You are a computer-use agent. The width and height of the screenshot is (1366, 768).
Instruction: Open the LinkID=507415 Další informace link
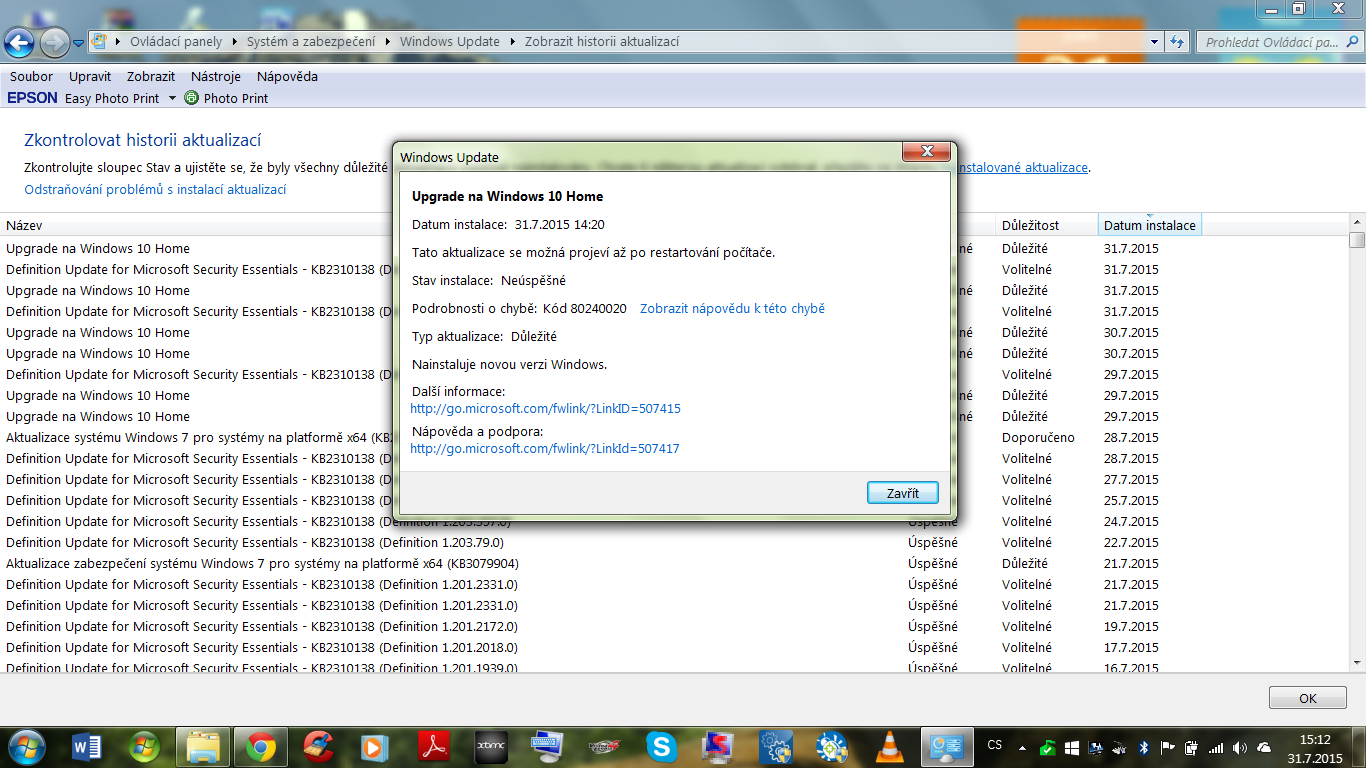click(545, 408)
